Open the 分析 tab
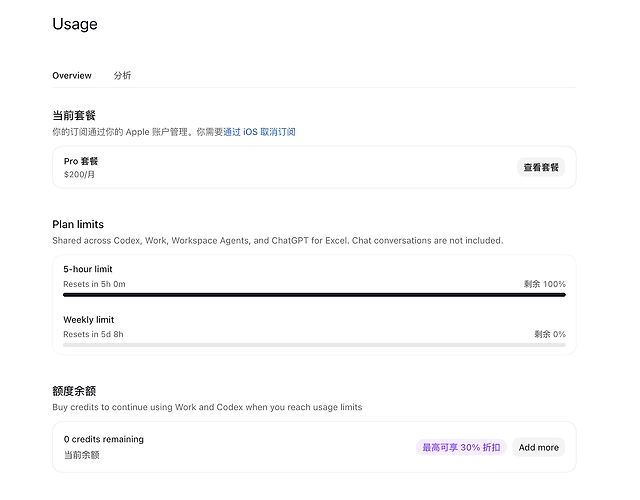Image resolution: width=640 pixels, height=500 pixels. click(x=122, y=76)
